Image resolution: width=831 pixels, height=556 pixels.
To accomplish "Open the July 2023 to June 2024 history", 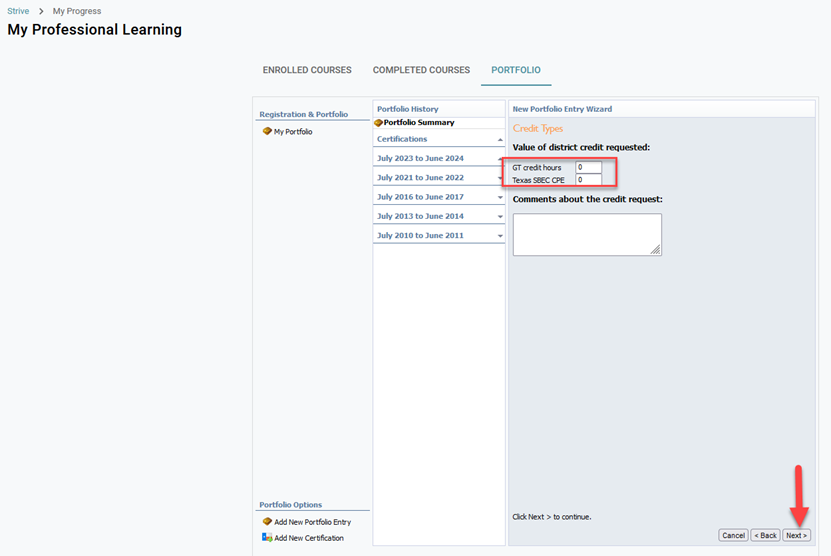I will point(420,158).
